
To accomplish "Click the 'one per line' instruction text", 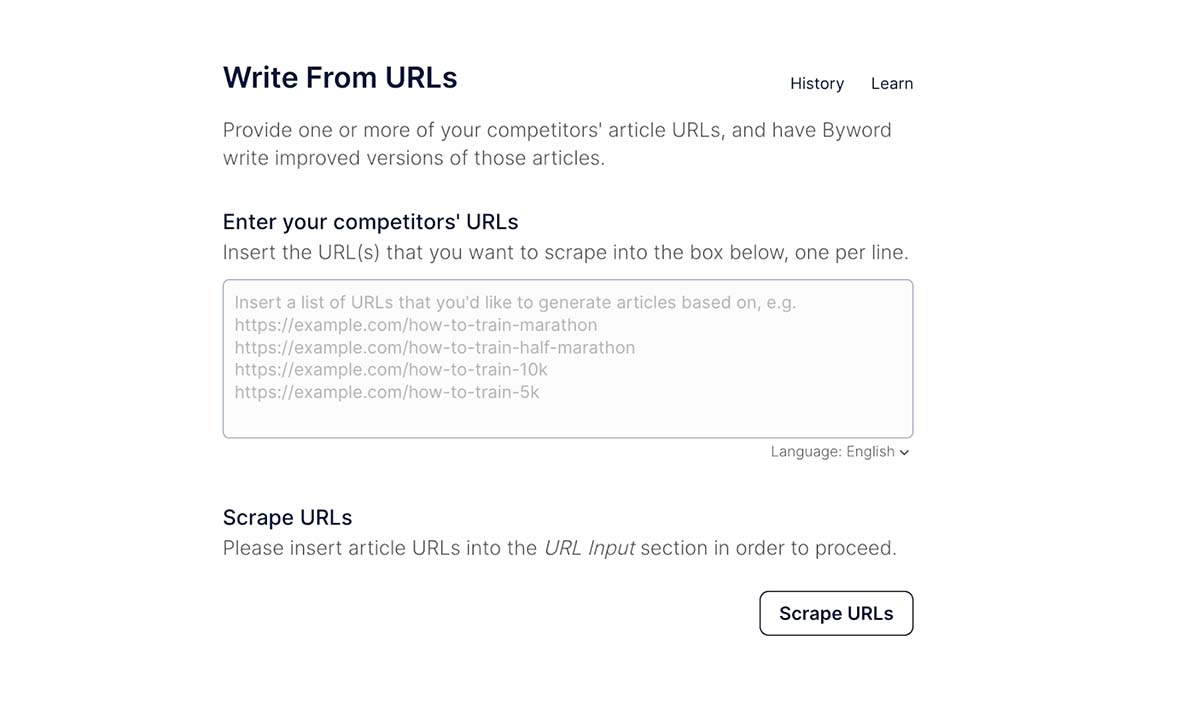I will (x=850, y=252).
